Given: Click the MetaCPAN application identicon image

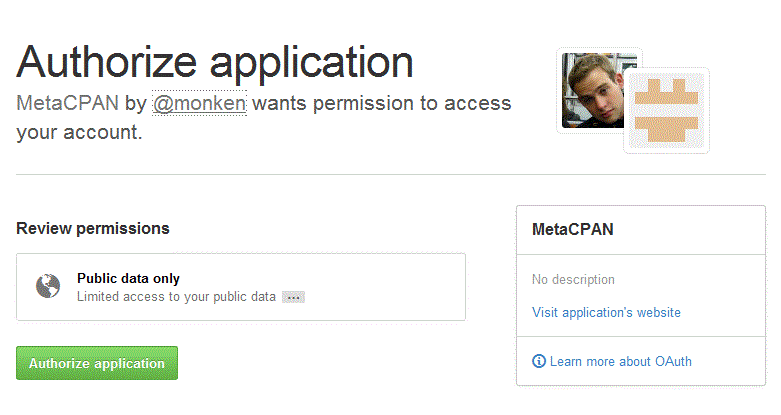Looking at the screenshot, I should pos(666,110).
